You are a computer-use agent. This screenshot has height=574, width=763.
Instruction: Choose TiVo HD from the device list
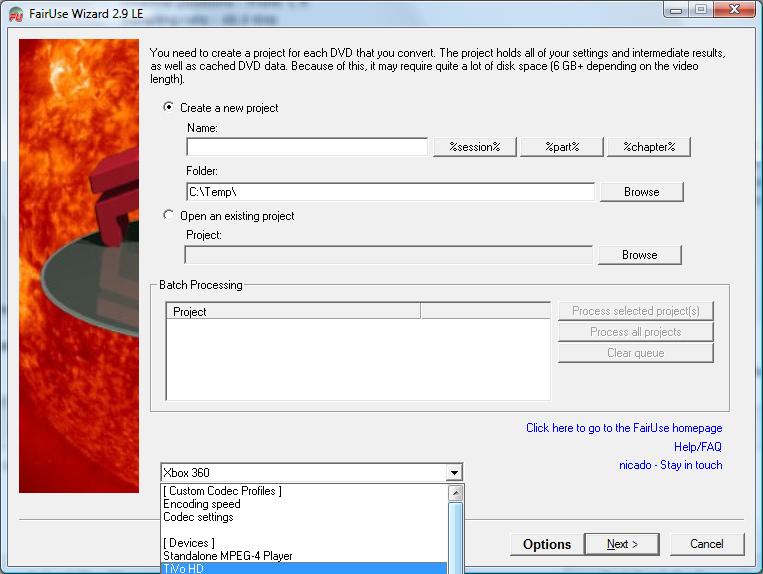[x=304, y=568]
